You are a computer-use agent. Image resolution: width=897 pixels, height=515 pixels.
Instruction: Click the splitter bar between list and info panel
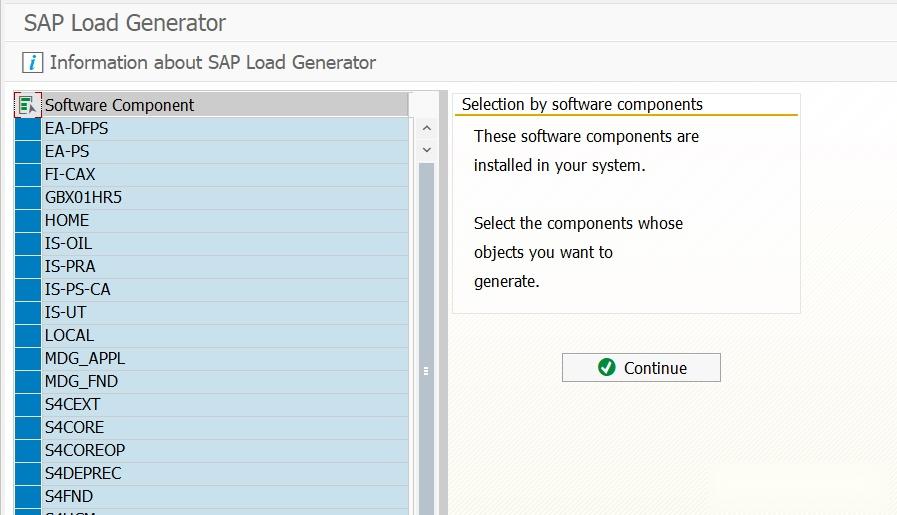(443, 300)
